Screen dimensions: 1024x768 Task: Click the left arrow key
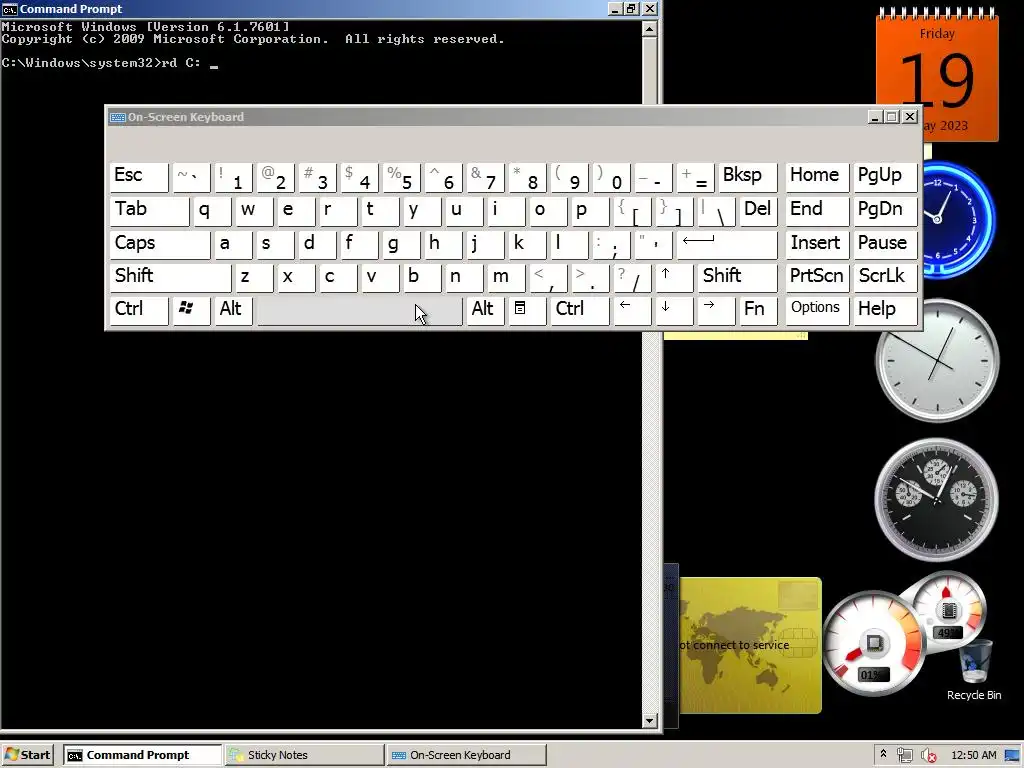[x=632, y=310]
